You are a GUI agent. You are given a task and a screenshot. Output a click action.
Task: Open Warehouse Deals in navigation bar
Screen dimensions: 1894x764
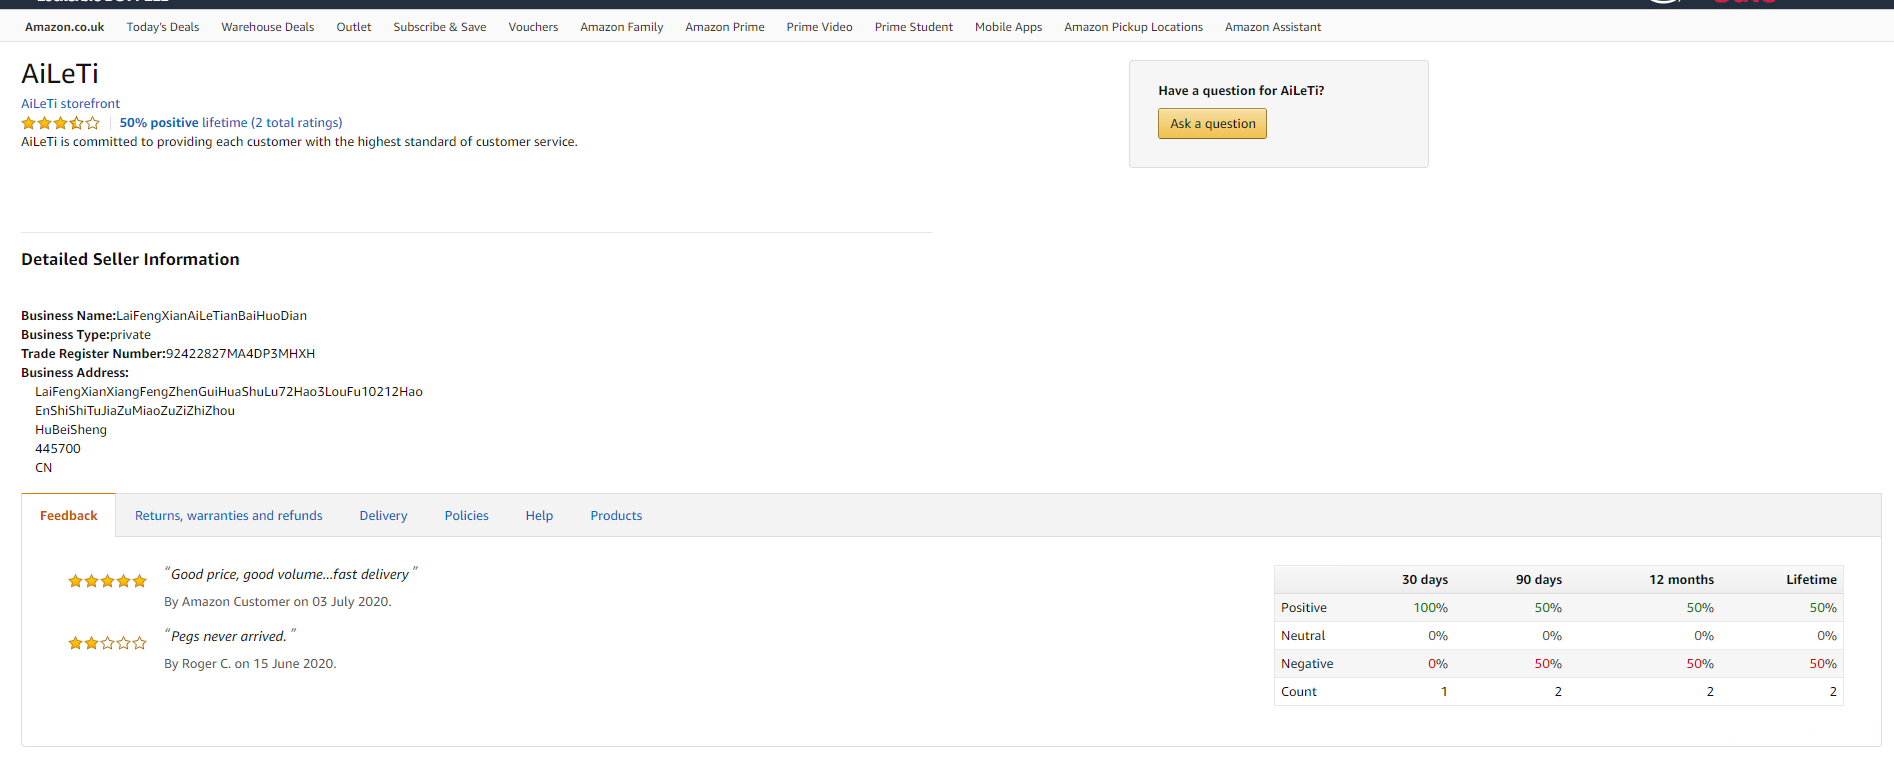[x=267, y=27]
